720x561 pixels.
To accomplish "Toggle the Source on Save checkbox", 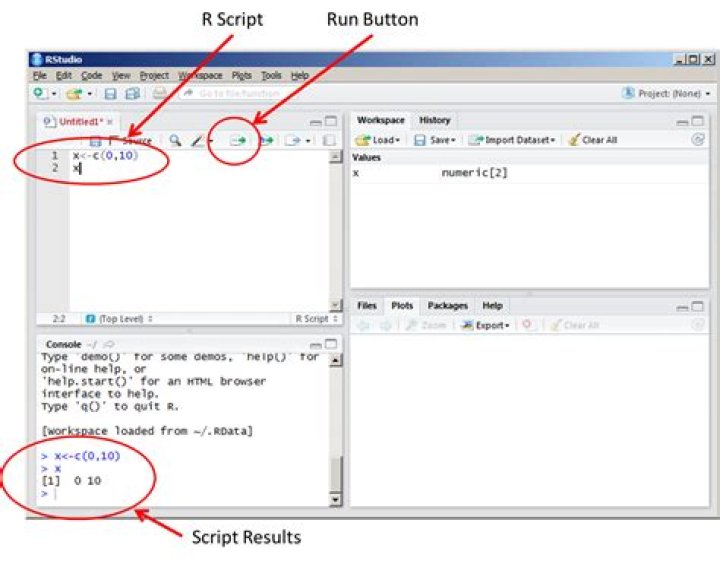I will point(113,141).
